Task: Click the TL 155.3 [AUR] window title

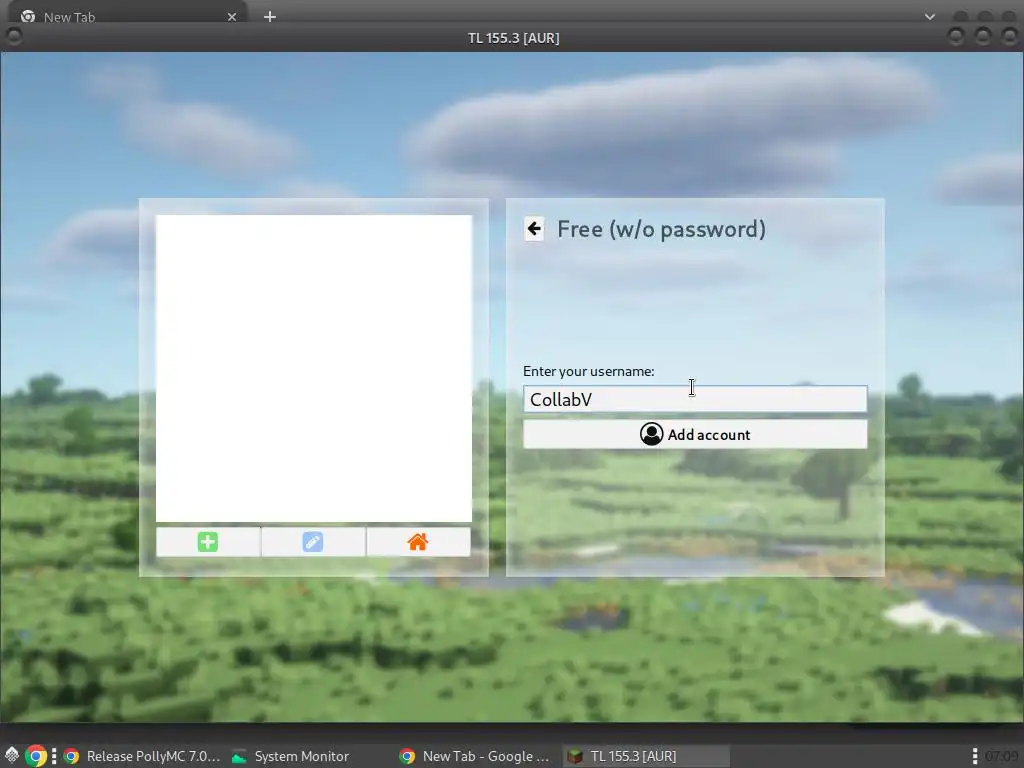Action: coord(513,38)
